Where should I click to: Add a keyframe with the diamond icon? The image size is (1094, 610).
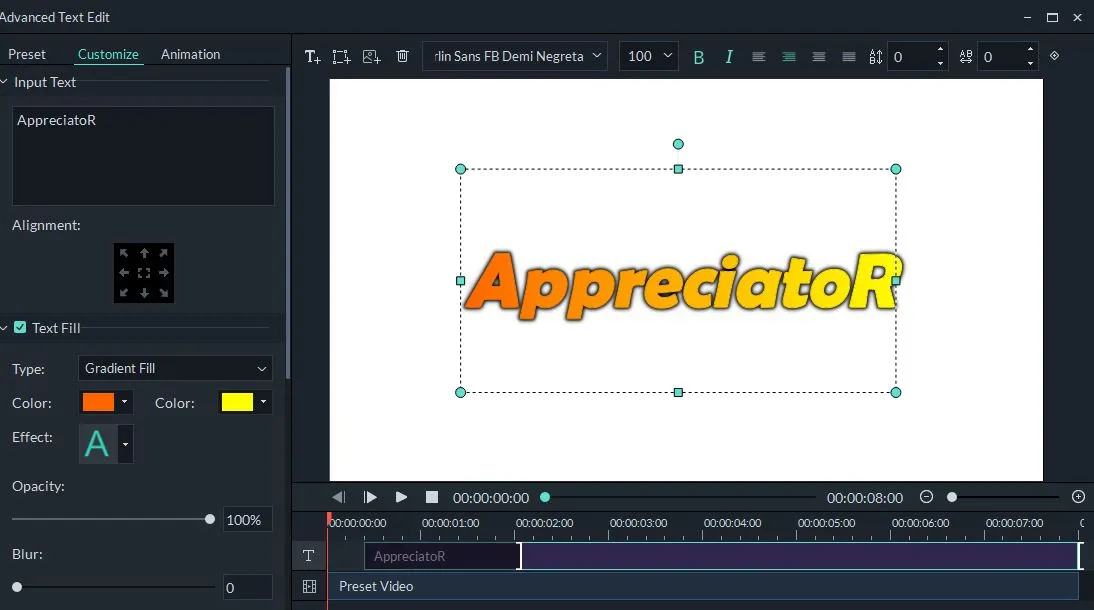pos(1054,55)
